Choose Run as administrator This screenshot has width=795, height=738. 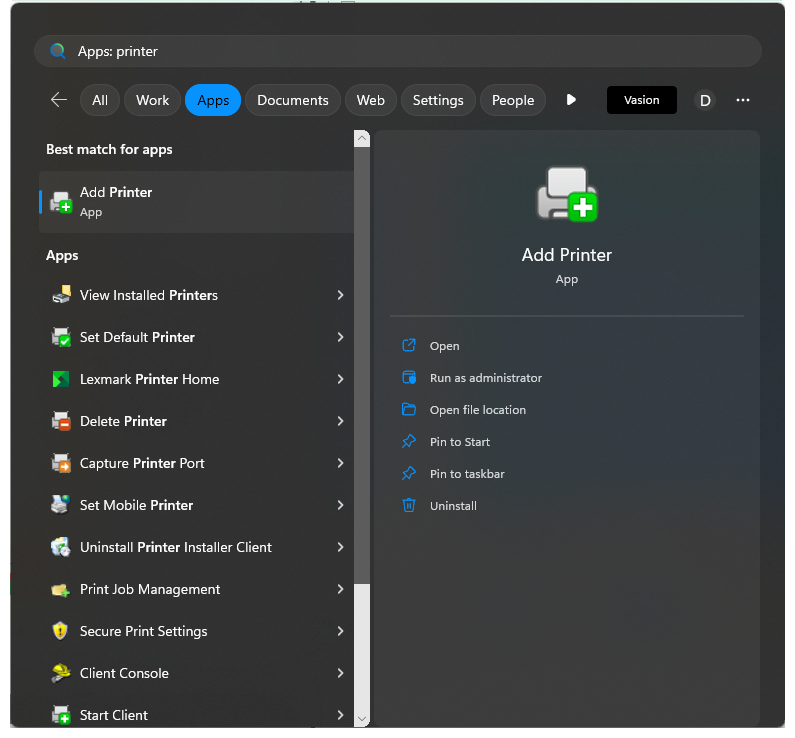tap(485, 378)
